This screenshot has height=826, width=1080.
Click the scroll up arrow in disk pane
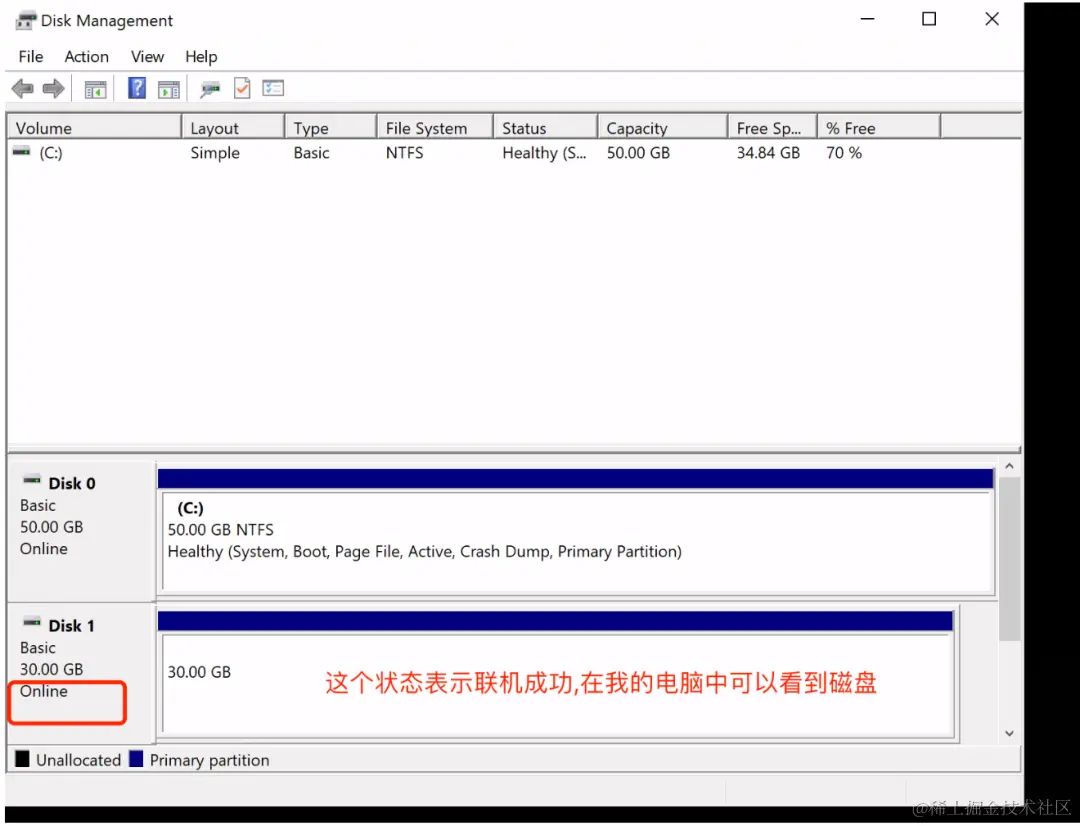(1009, 466)
